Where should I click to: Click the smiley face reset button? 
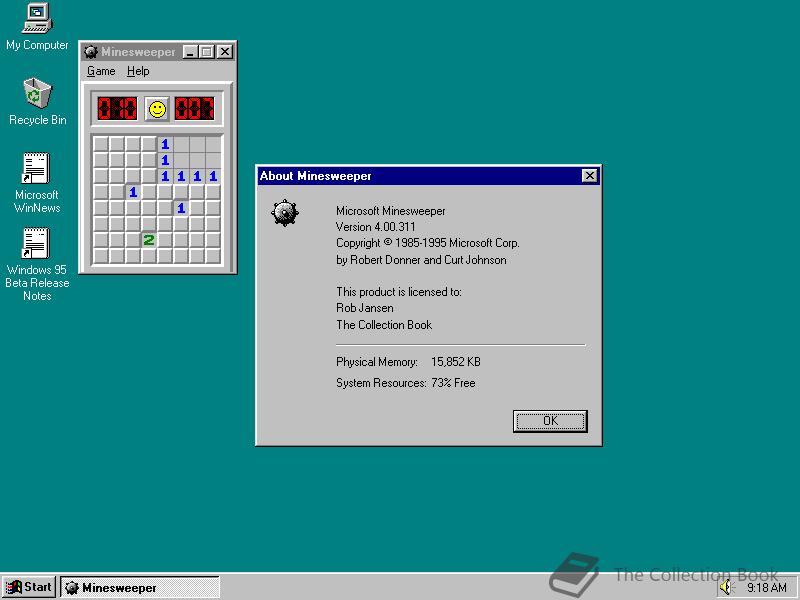pos(157,109)
